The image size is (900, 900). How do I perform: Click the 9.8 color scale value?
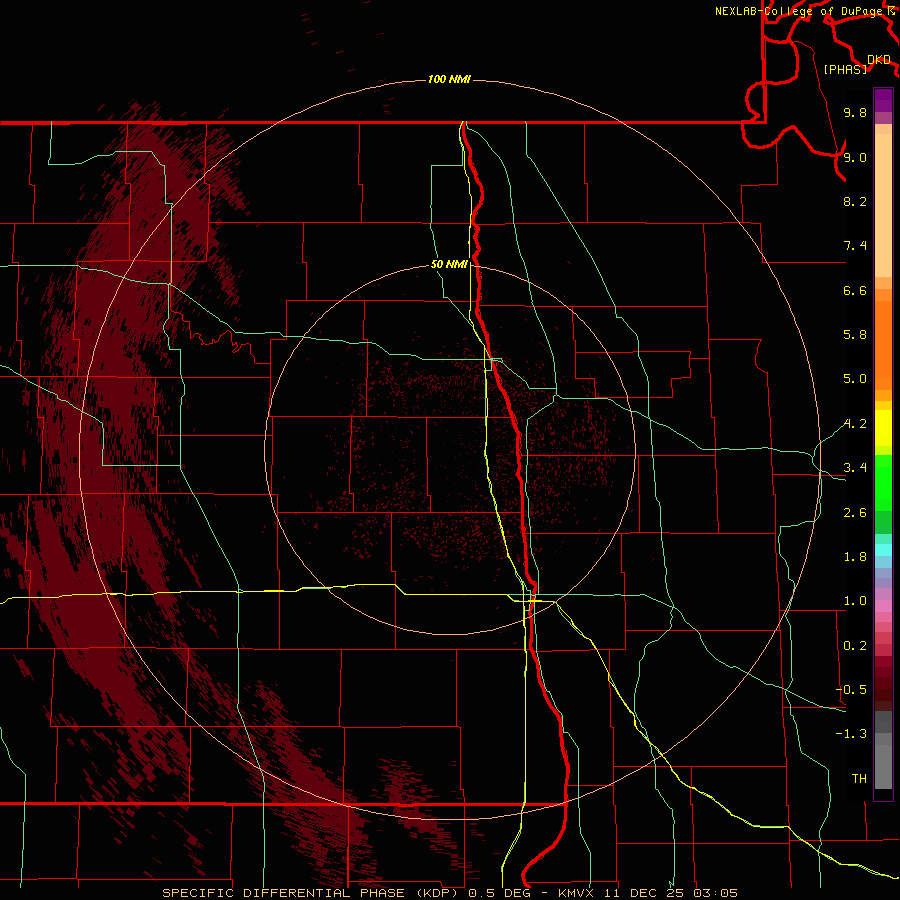pyautogui.click(x=855, y=112)
